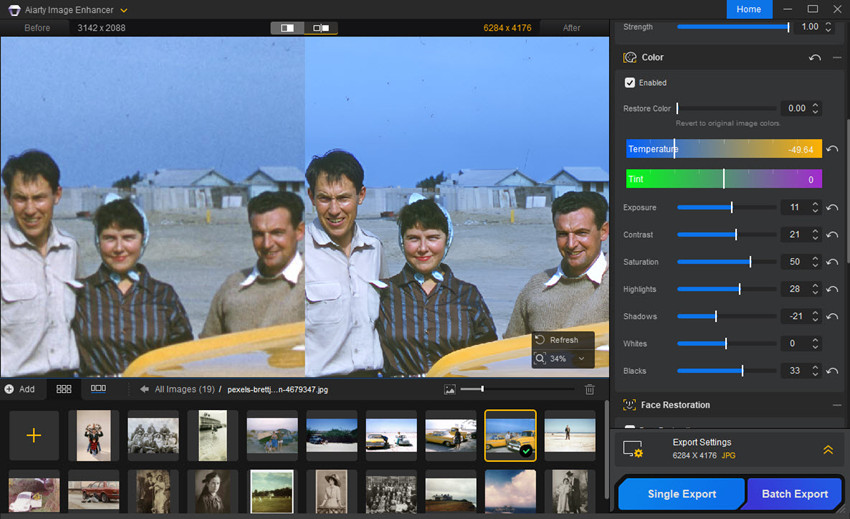Click the Restore Color value stepper arrows
Viewport: 850px width, 519px height.
tap(815, 108)
